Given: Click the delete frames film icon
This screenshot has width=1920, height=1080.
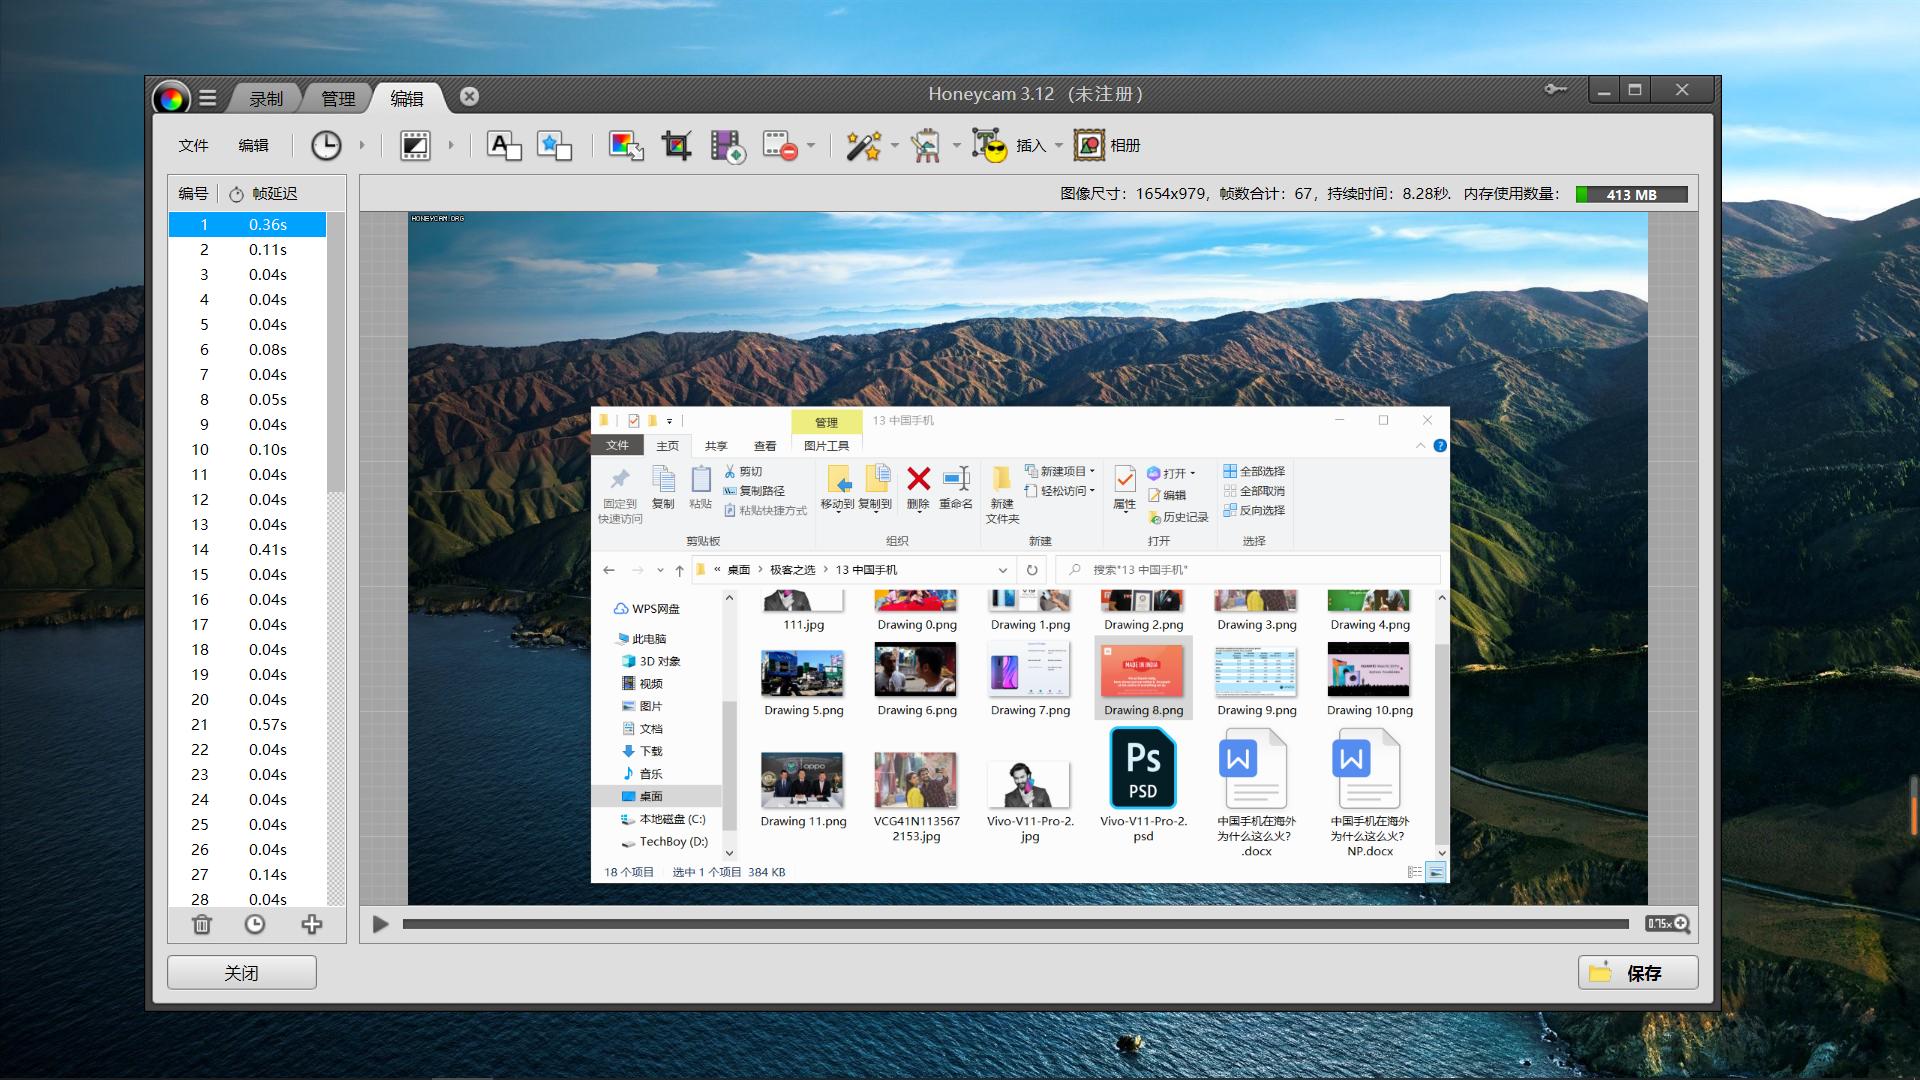Looking at the screenshot, I should [780, 146].
